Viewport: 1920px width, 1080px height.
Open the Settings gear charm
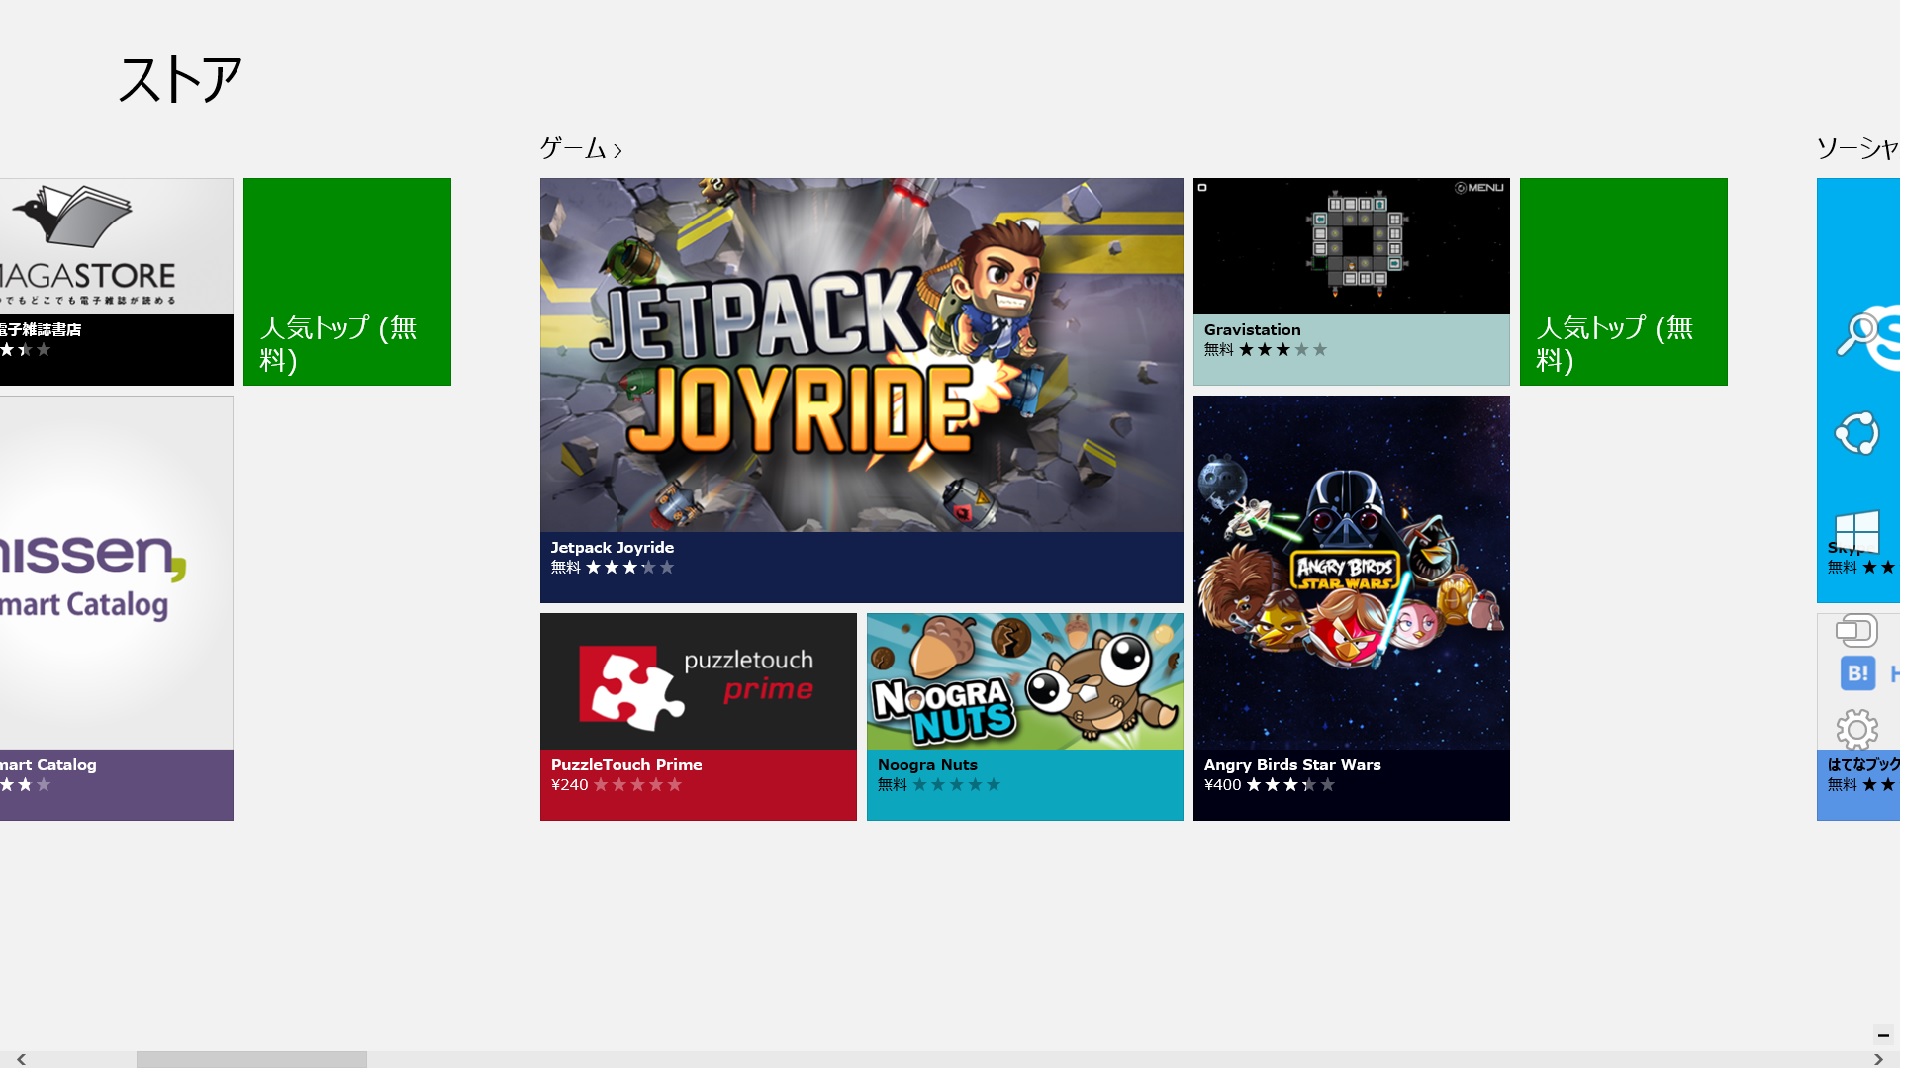tap(1857, 729)
